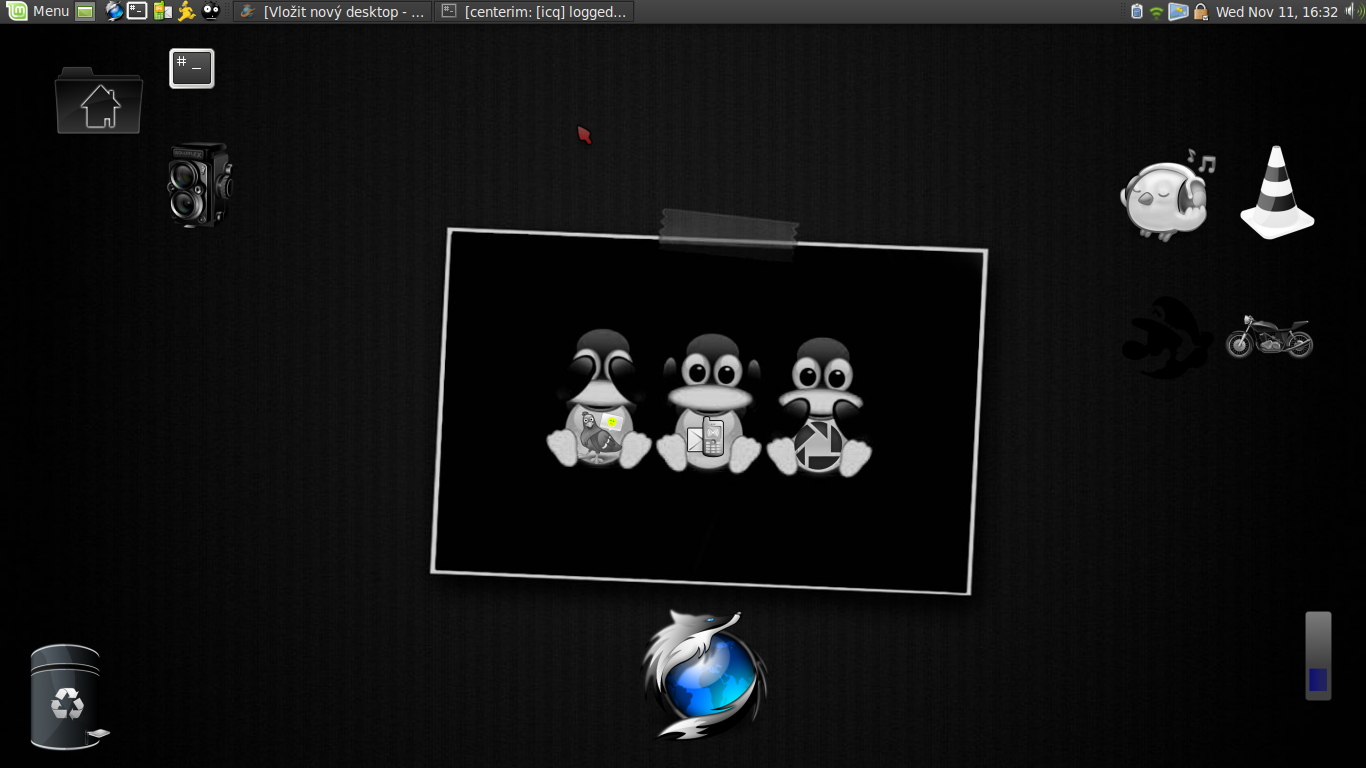This screenshot has width=1366, height=768.
Task: Launch VLC traffic cone desktop icon
Action: click(1277, 193)
